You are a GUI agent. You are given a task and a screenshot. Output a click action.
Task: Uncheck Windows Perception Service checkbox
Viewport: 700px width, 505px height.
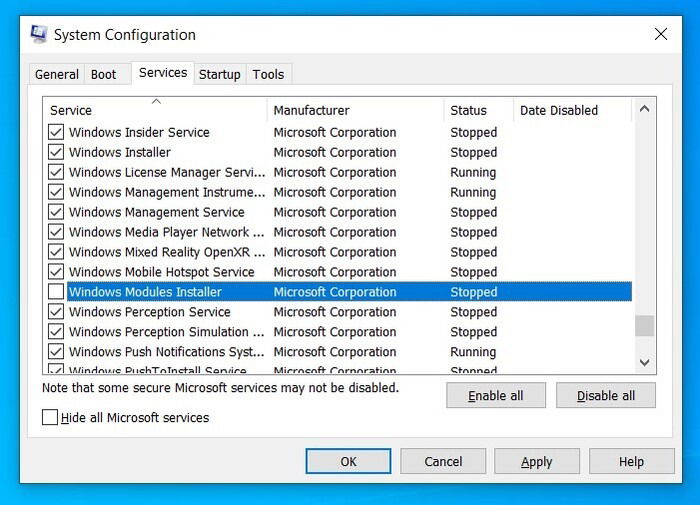[56, 312]
